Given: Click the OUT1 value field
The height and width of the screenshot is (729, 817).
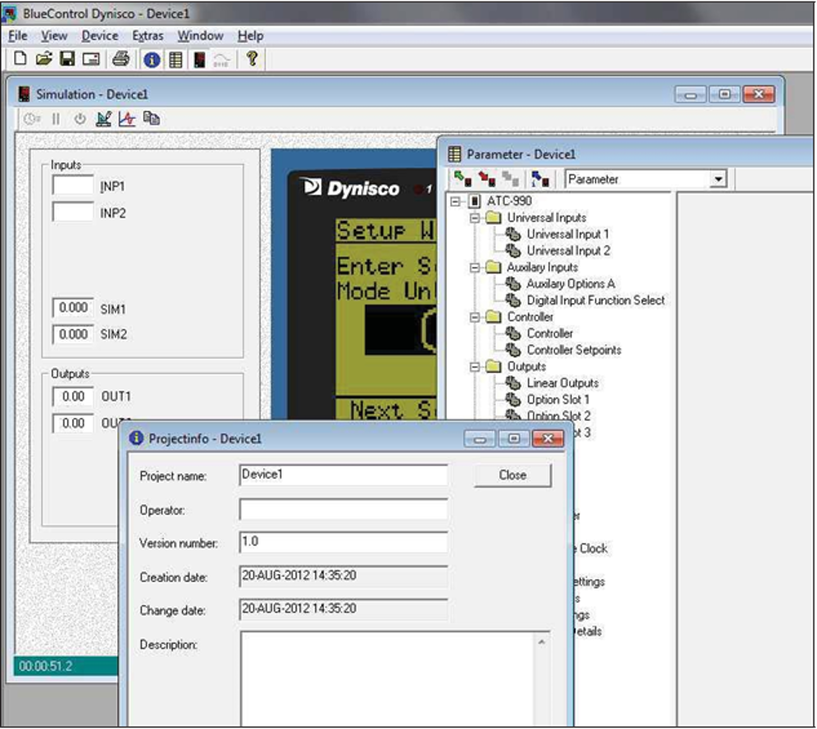Looking at the screenshot, I should 72,397.
